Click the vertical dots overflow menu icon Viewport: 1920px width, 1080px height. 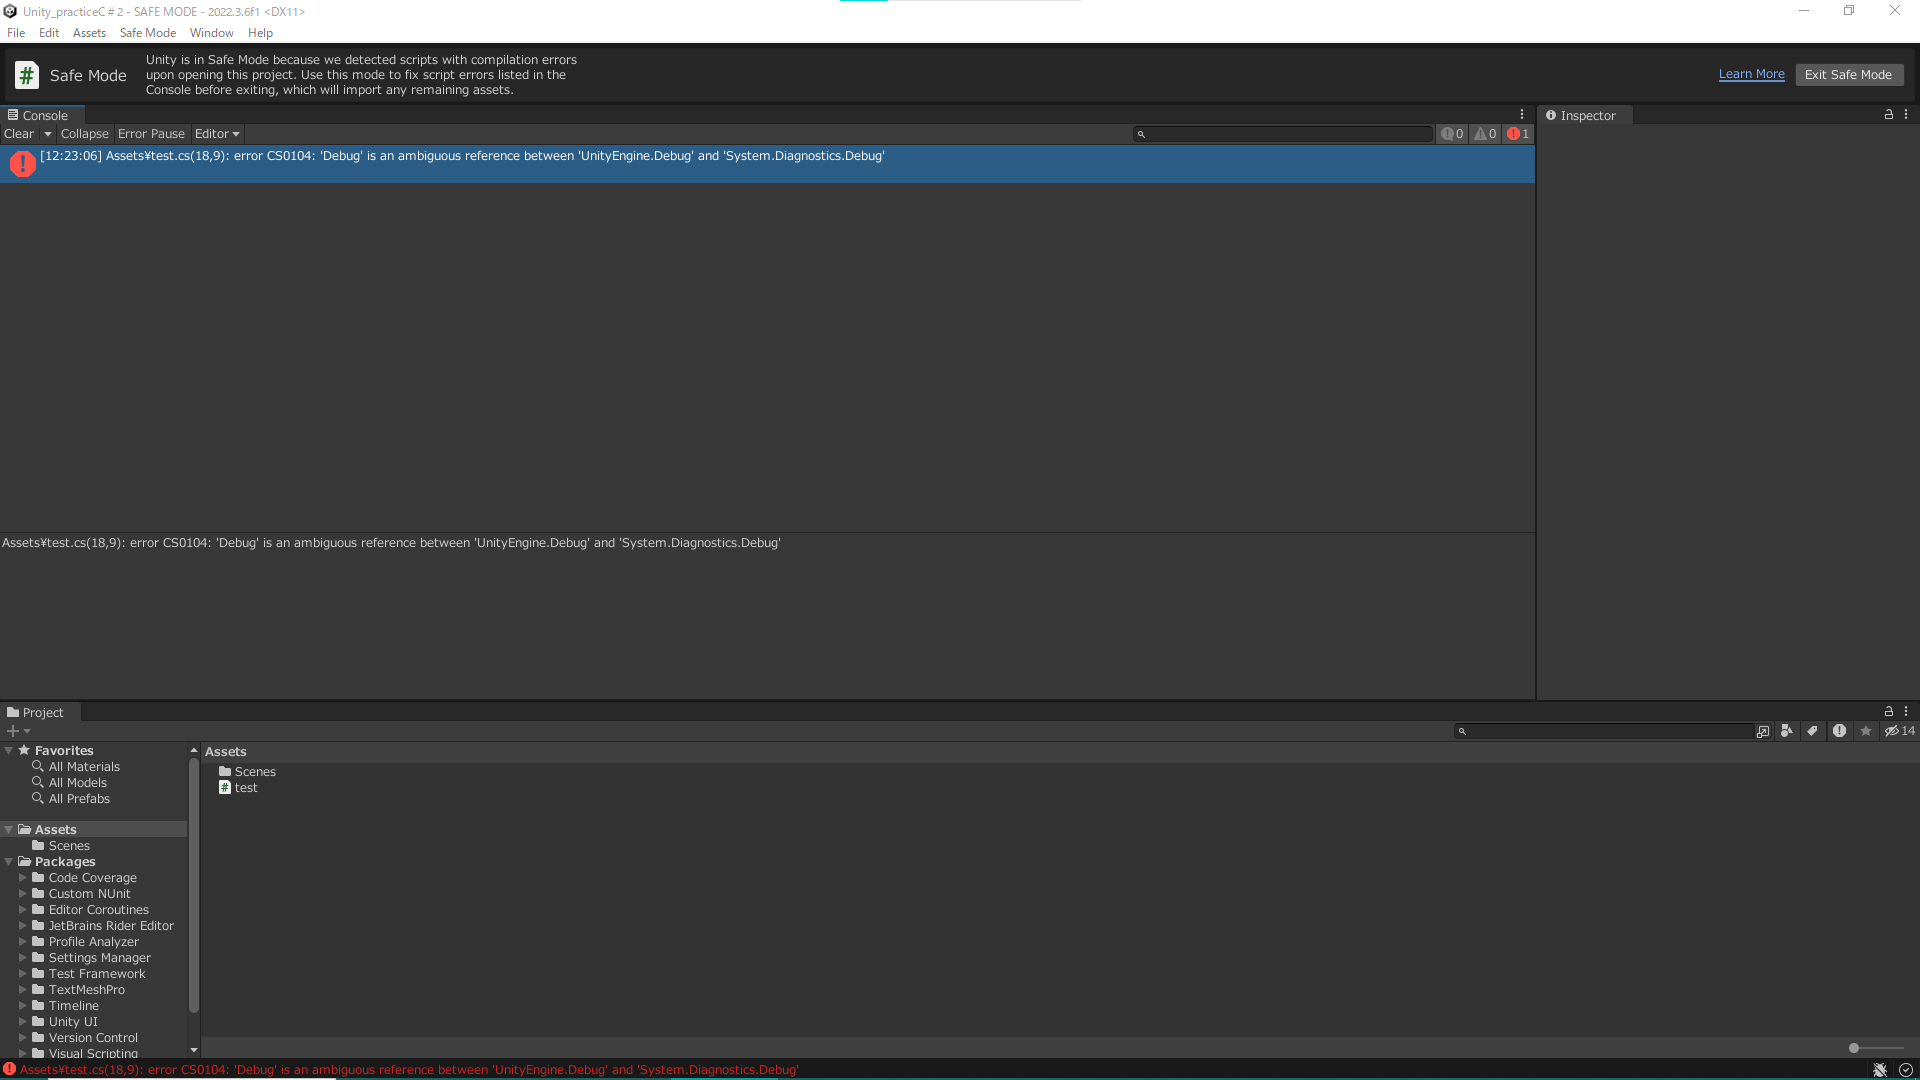[1523, 115]
